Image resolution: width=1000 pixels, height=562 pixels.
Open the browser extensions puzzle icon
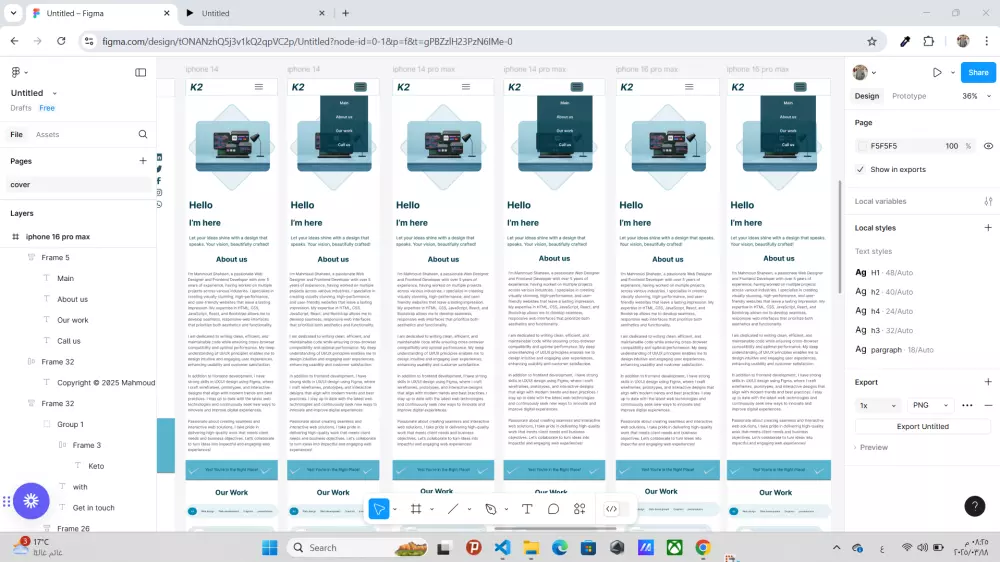[x=929, y=41]
